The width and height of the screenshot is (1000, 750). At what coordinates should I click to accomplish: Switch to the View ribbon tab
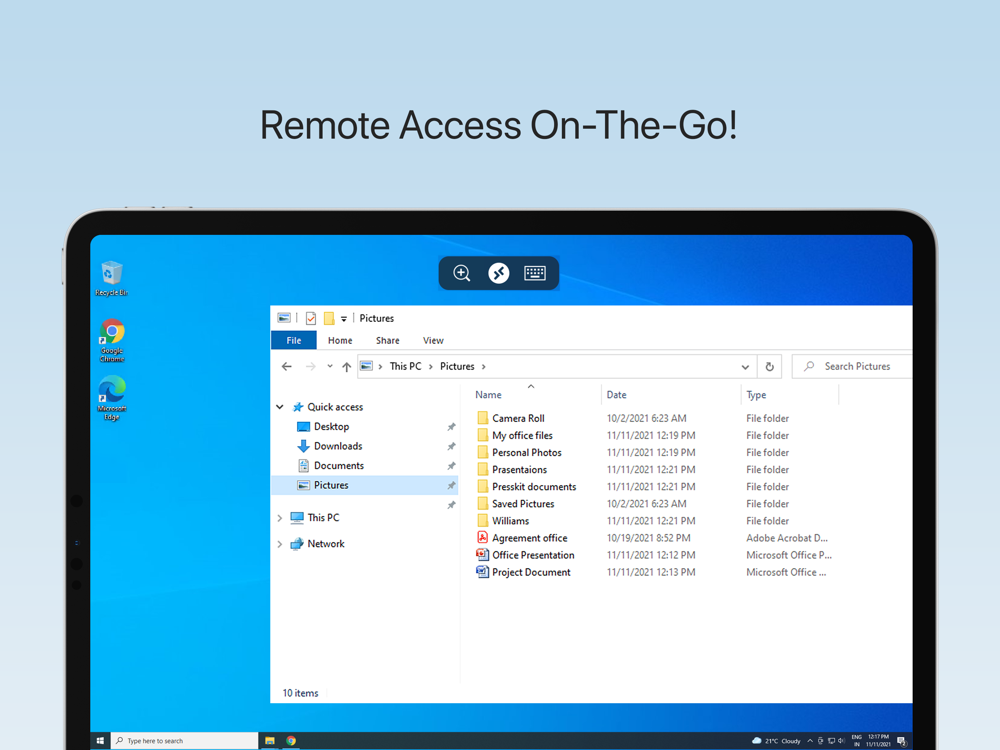pos(433,341)
